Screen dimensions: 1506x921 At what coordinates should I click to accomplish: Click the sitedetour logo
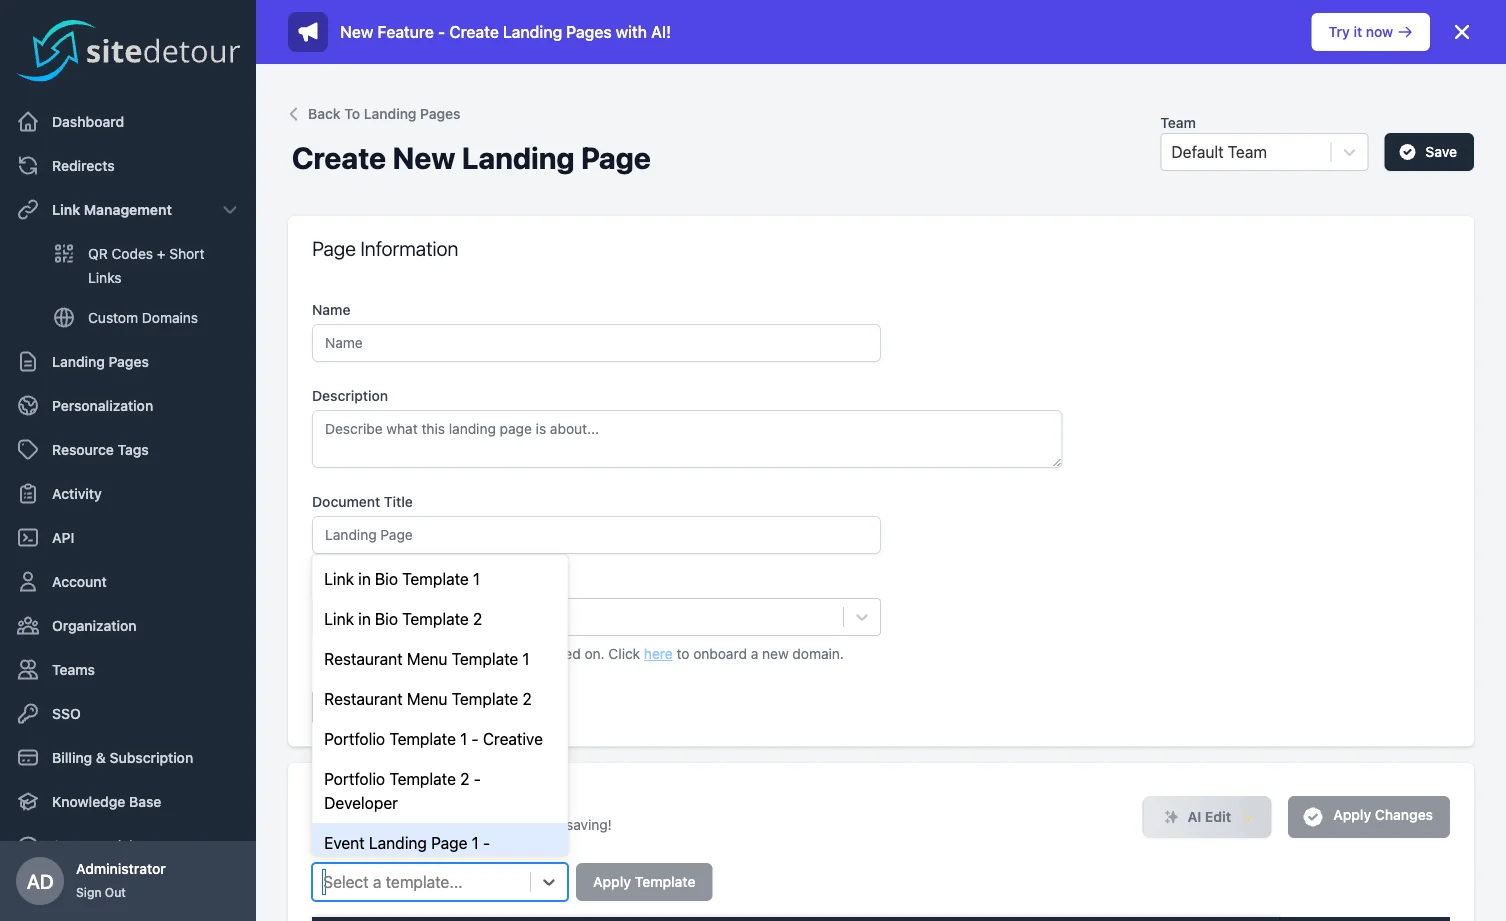127,48
